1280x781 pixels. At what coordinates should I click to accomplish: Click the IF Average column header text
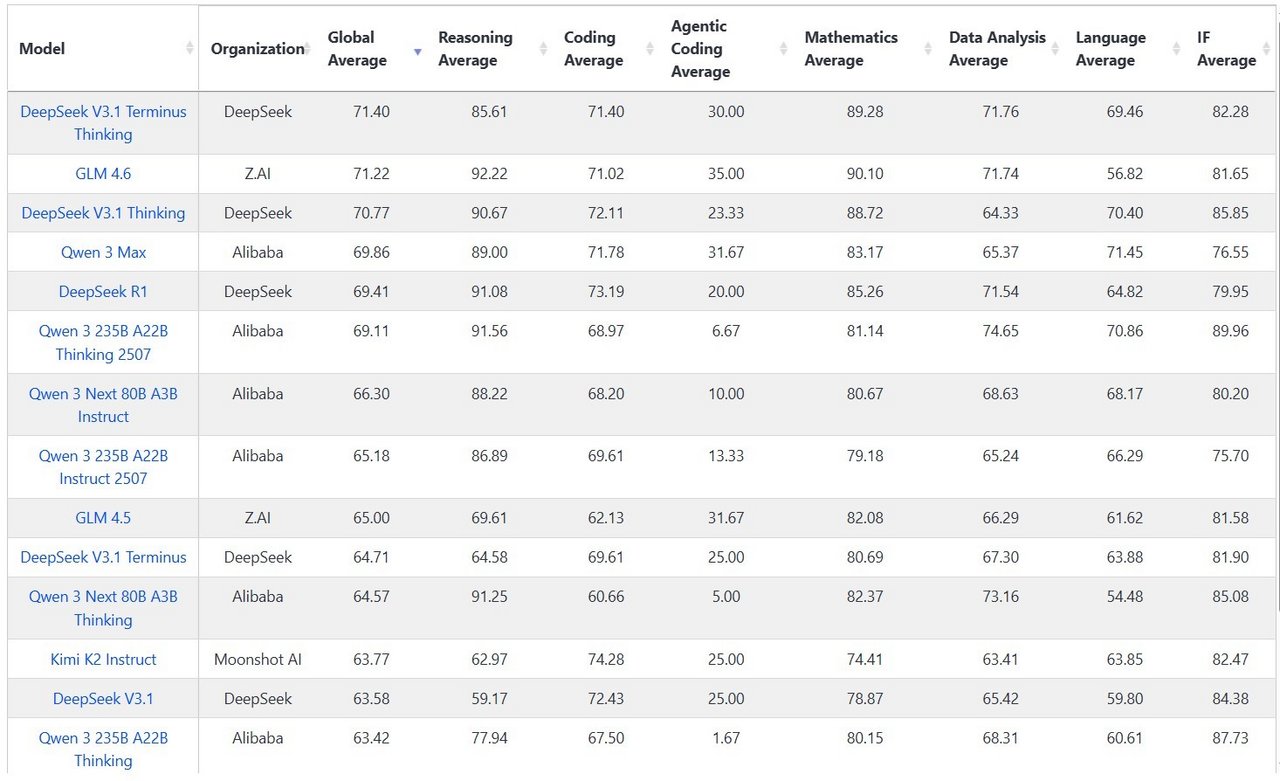(x=1225, y=49)
